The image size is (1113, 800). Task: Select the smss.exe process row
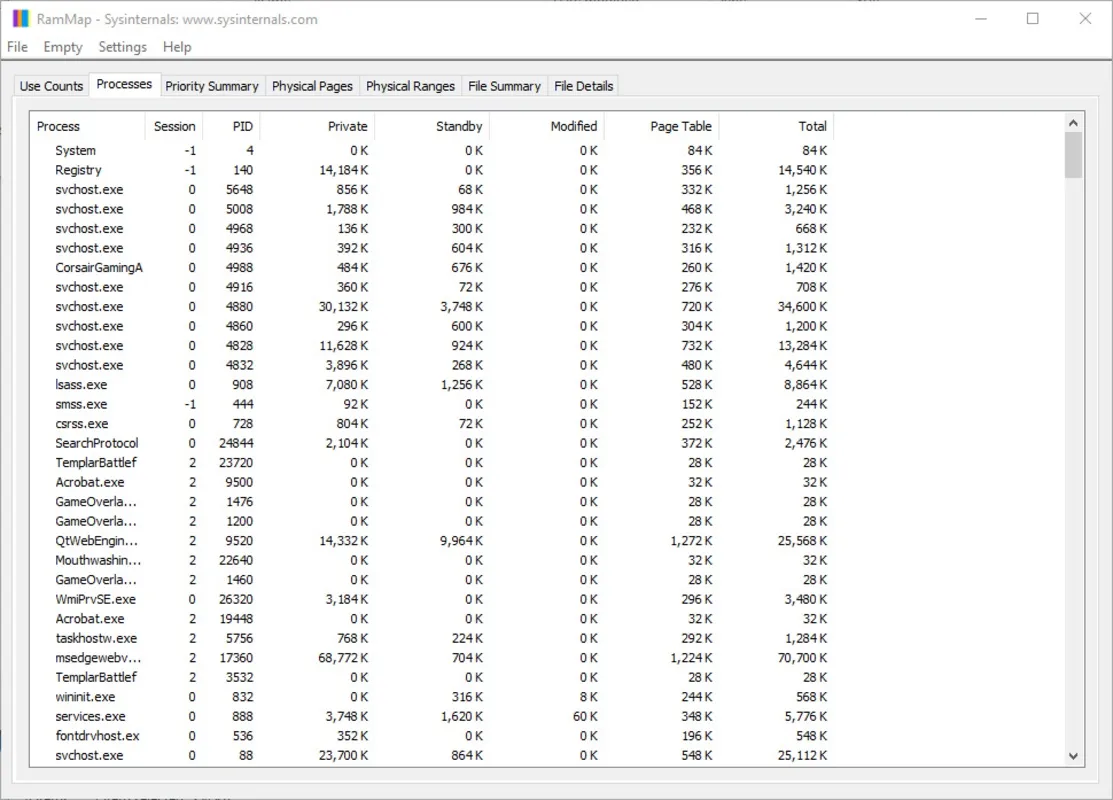click(432, 405)
